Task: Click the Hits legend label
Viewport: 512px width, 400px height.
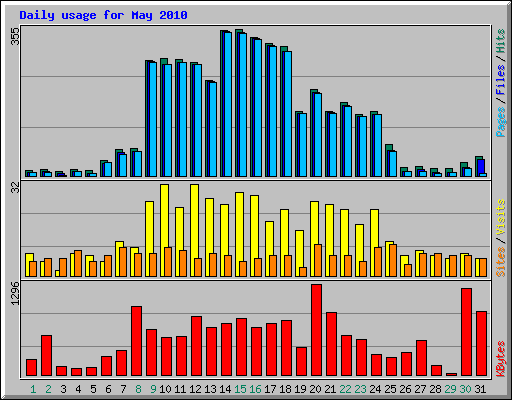Action: 500,41
